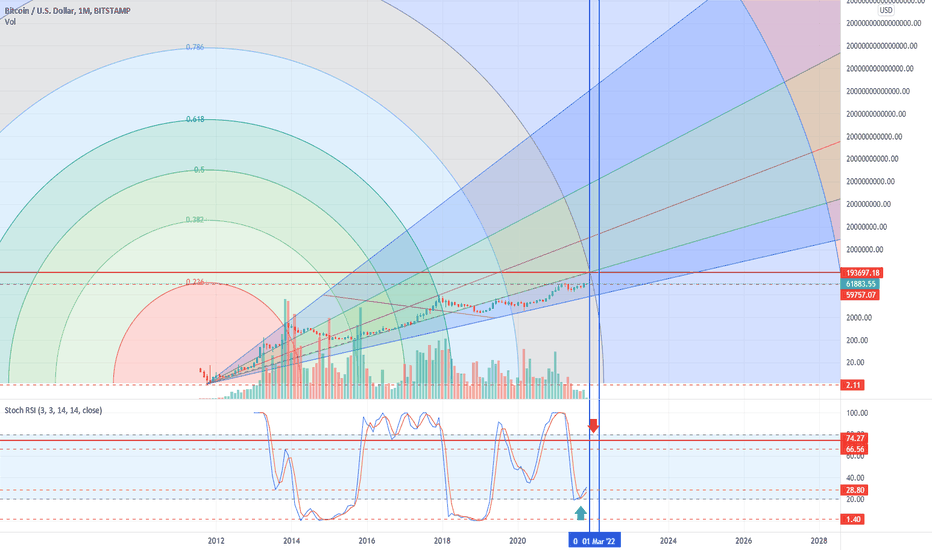Viewport: 932px width, 550px height.
Task: Click the 2026 label on time axis
Action: 744,541
